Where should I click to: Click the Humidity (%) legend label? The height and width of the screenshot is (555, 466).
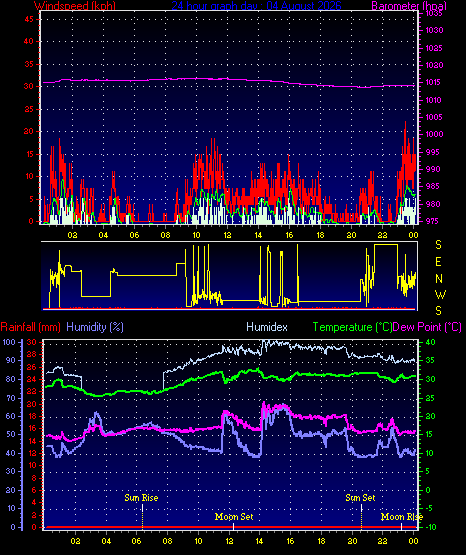pyautogui.click(x=95, y=327)
